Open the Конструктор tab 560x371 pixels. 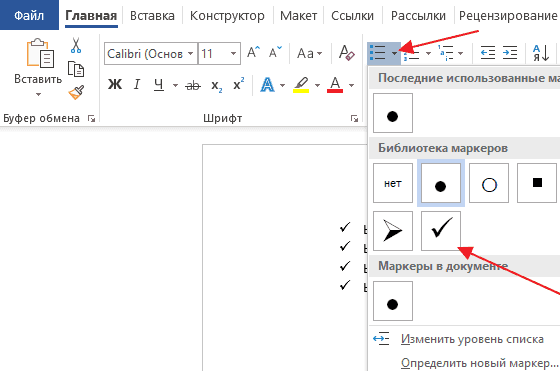pyautogui.click(x=227, y=16)
